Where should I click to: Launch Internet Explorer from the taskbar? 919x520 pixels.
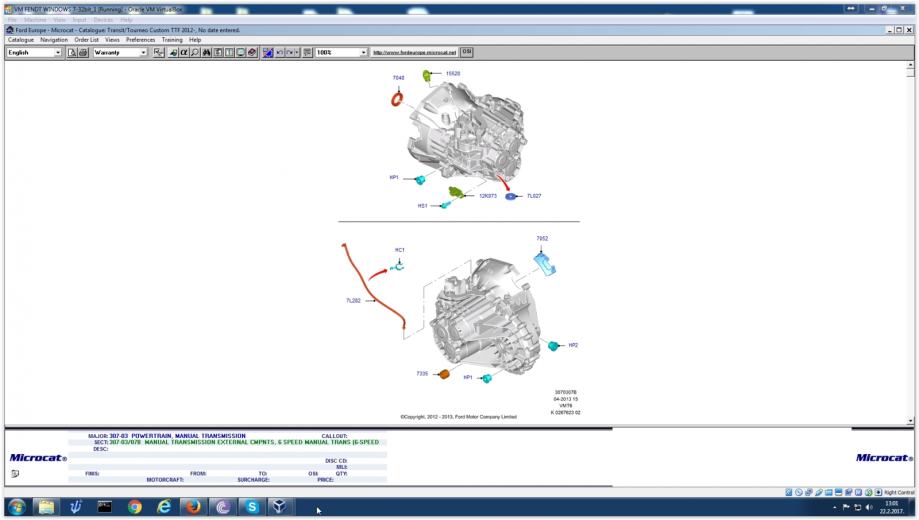tap(164, 507)
